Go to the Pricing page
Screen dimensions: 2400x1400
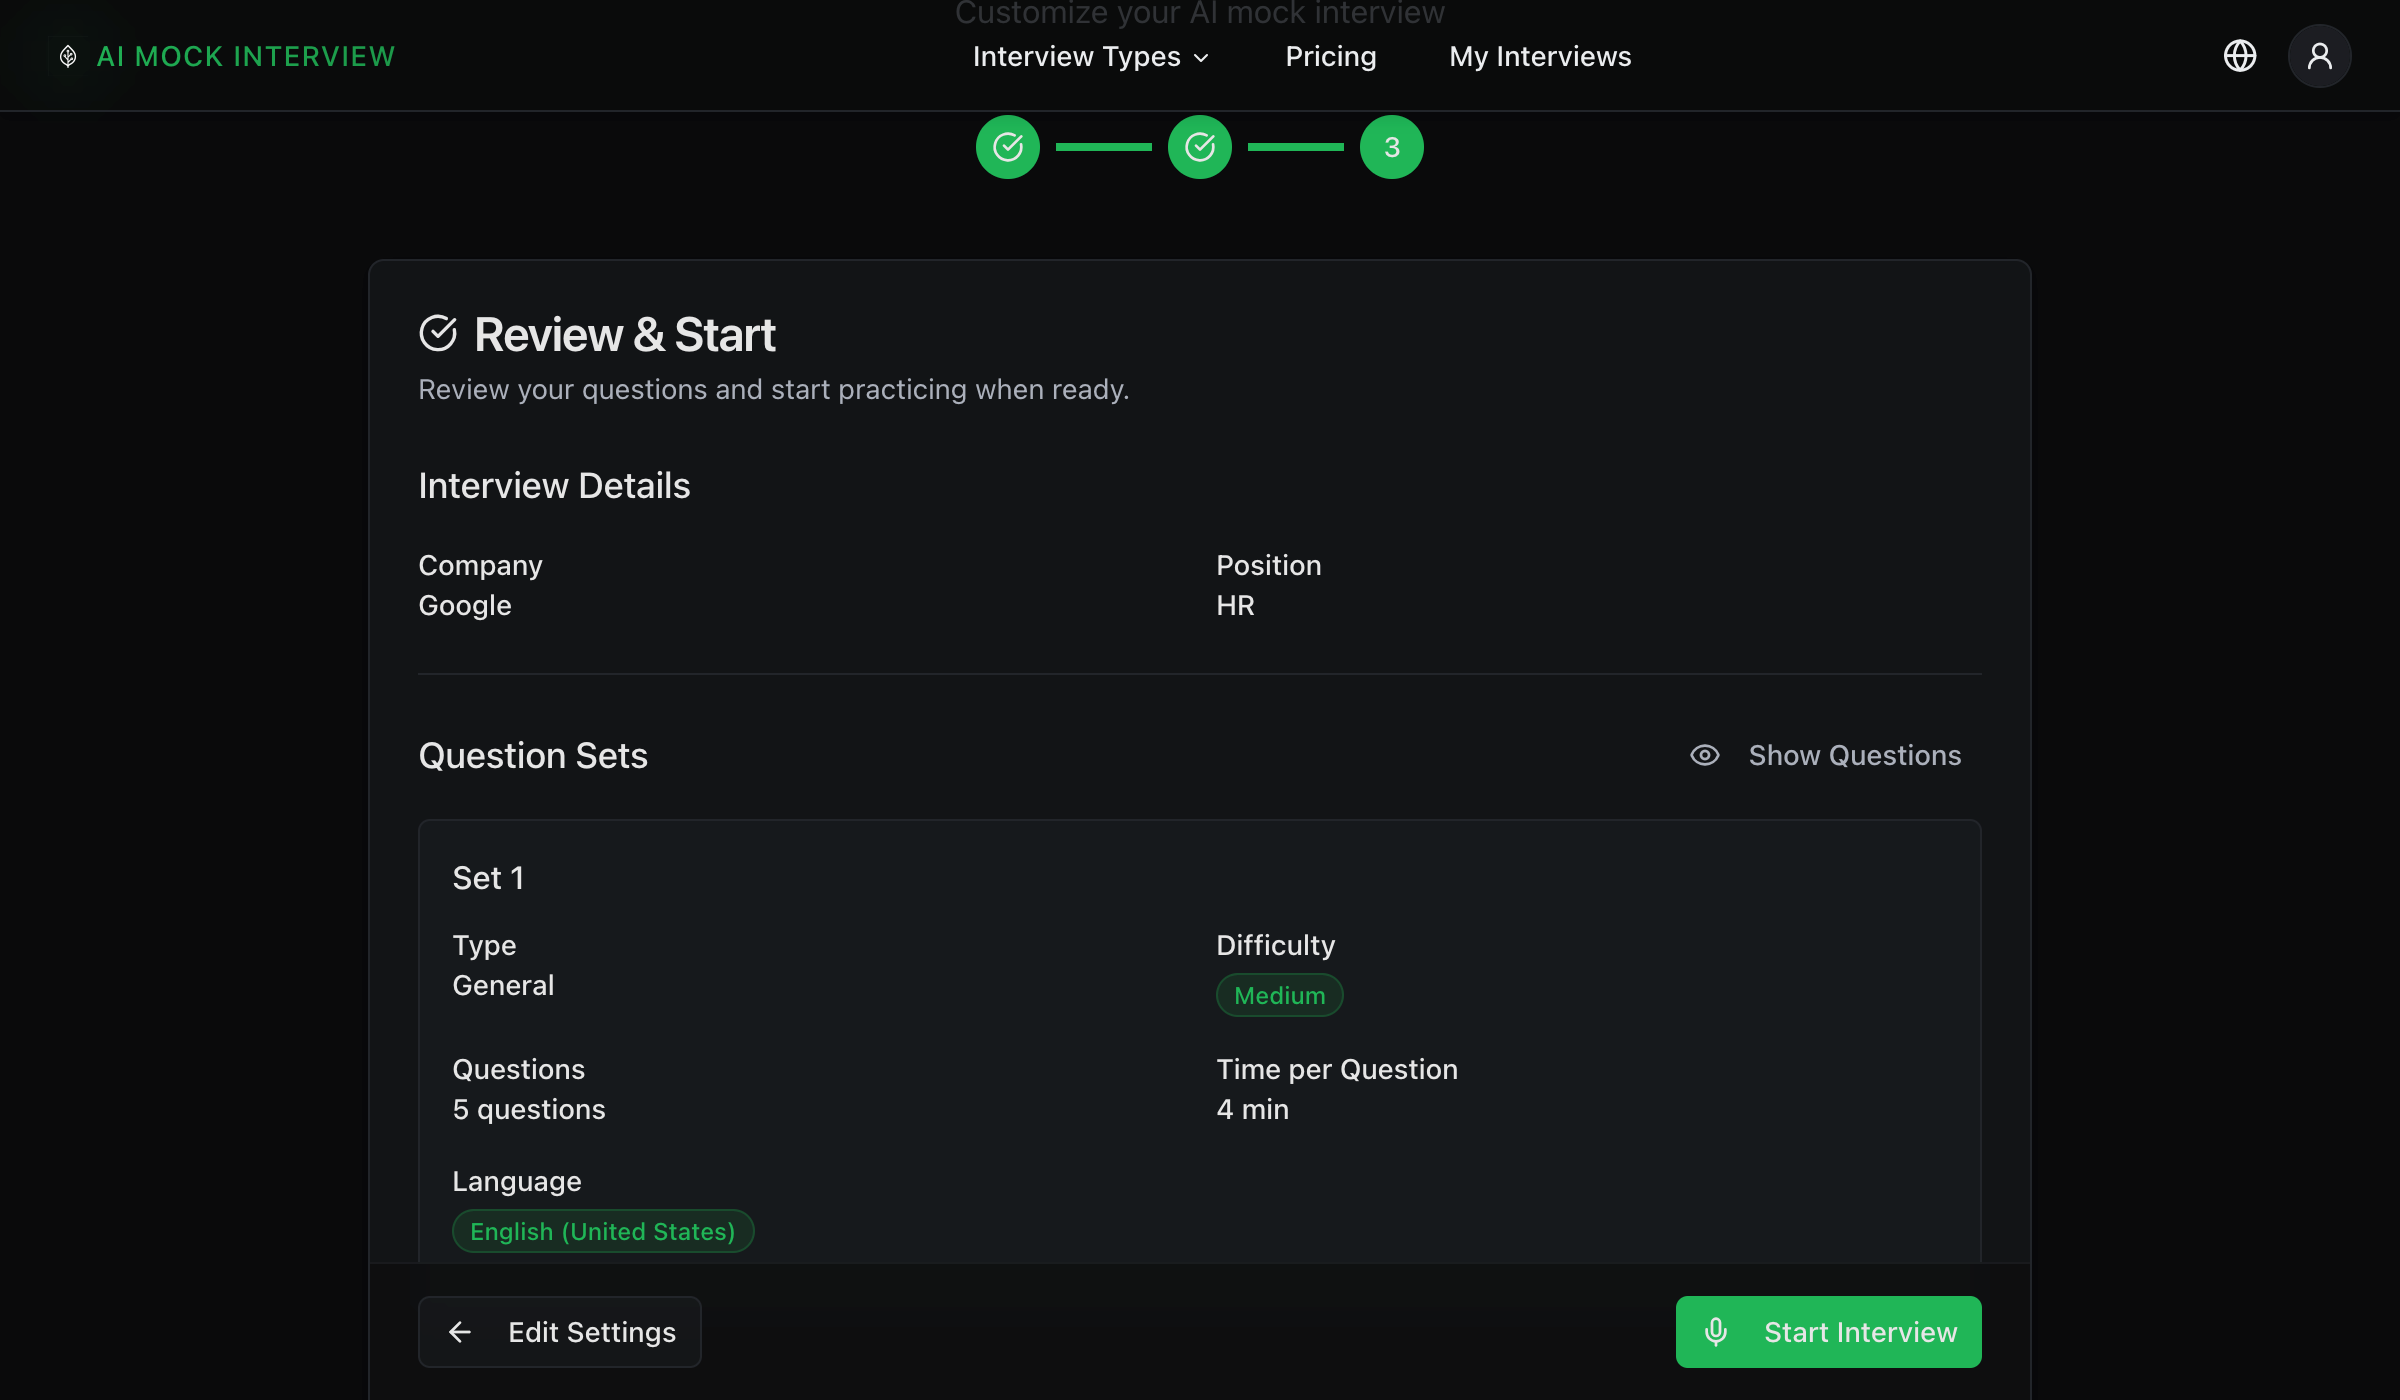pyautogui.click(x=1330, y=57)
